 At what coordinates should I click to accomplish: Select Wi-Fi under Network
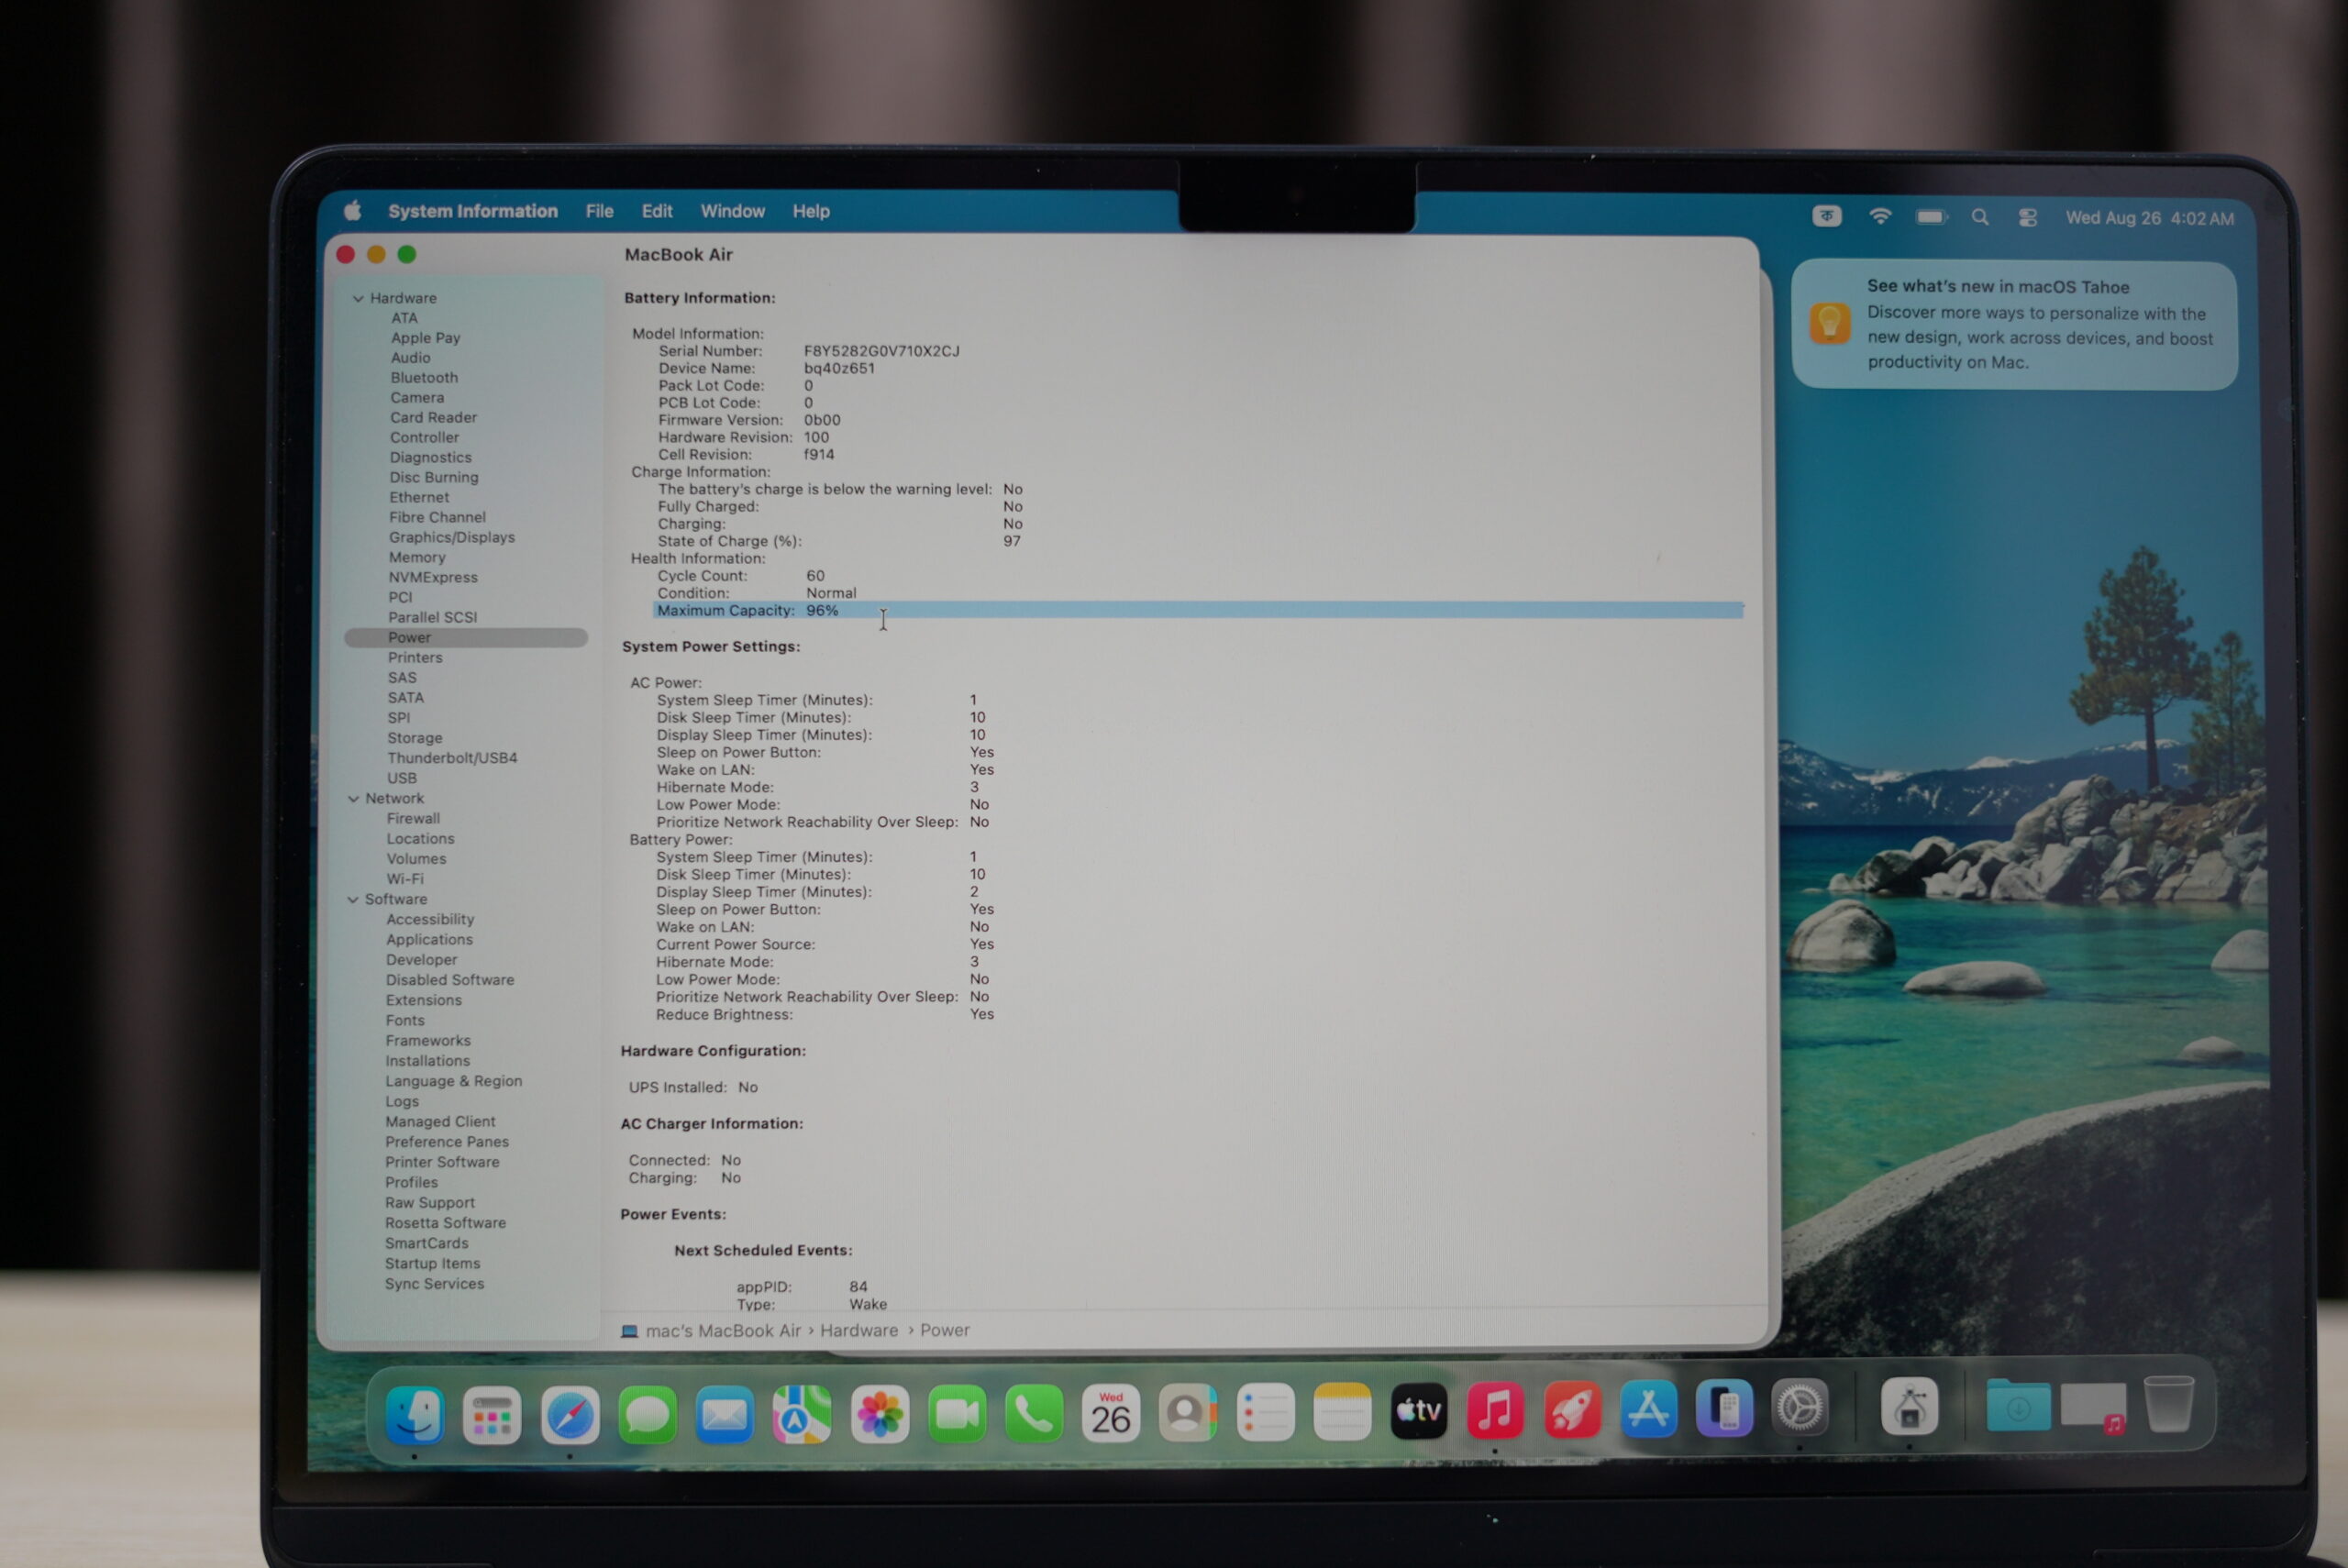tap(405, 878)
